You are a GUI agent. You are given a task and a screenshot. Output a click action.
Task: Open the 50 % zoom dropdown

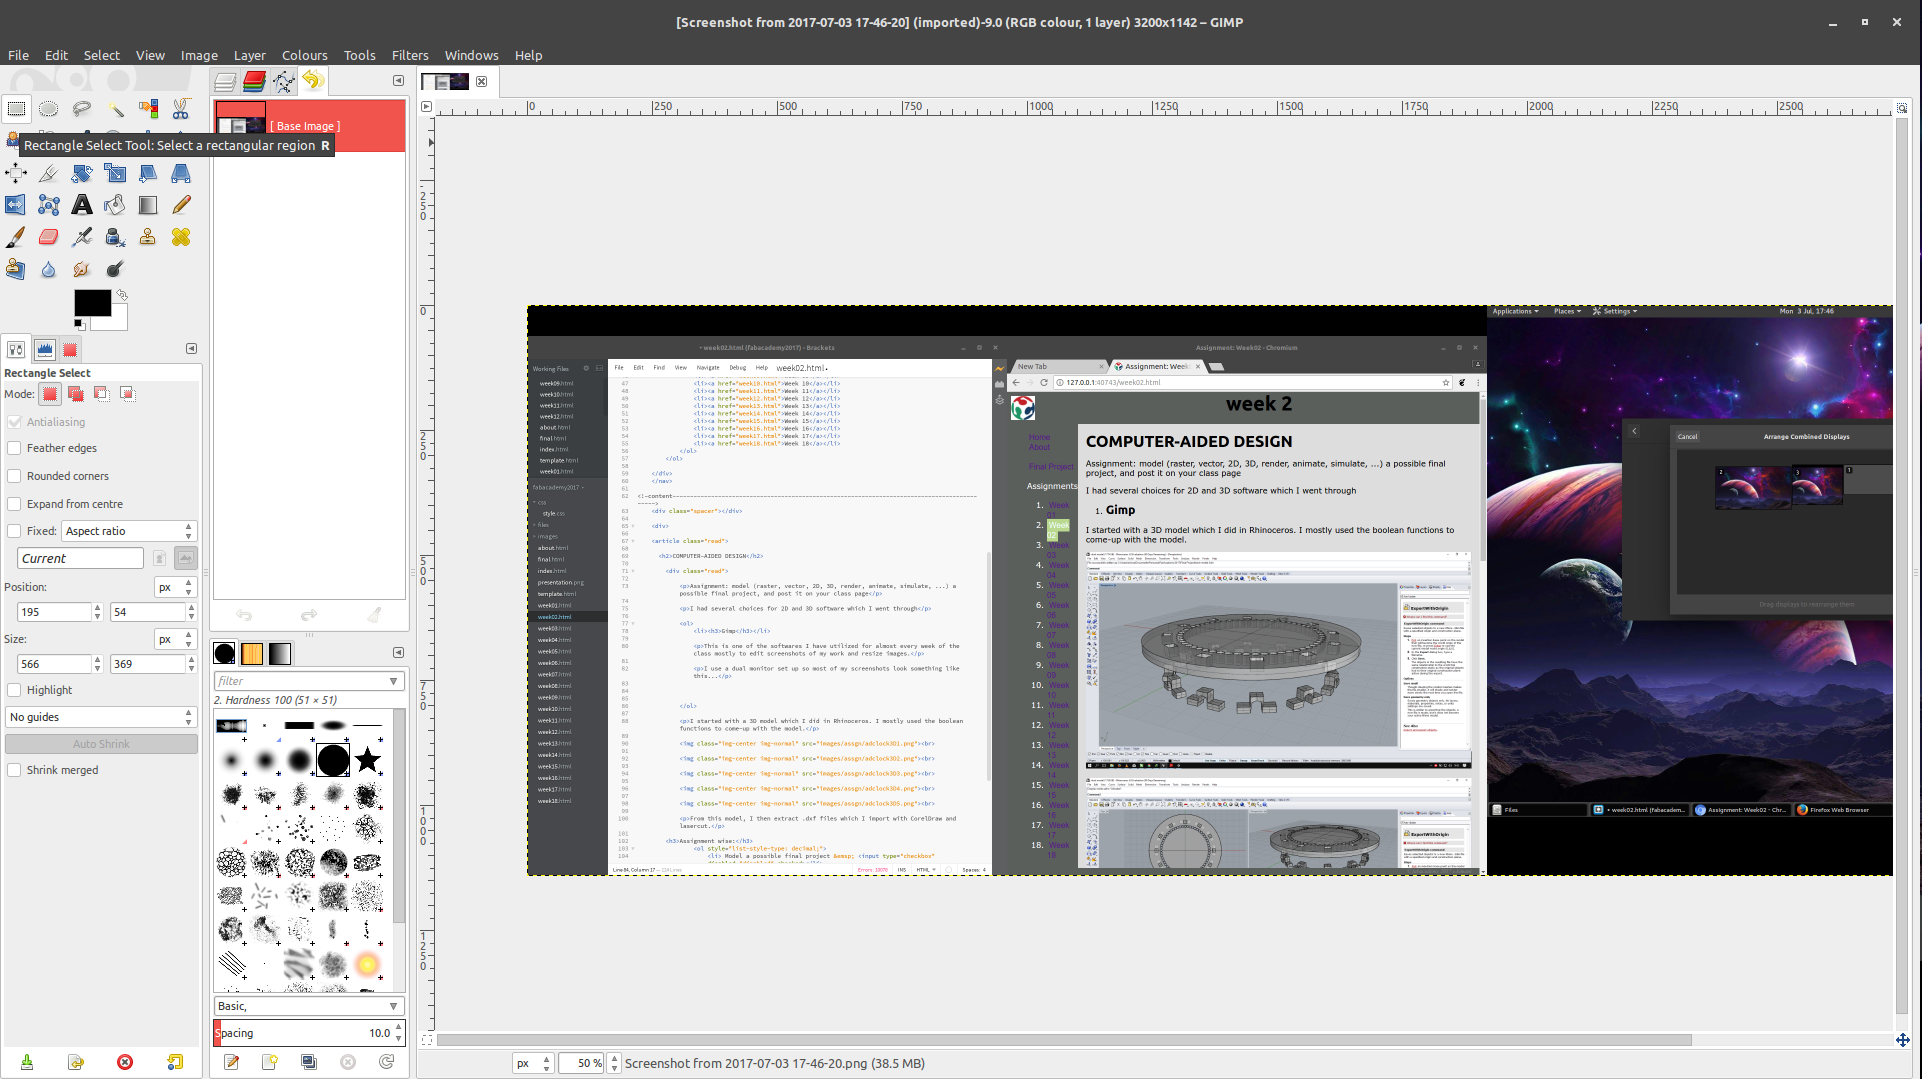point(614,1063)
